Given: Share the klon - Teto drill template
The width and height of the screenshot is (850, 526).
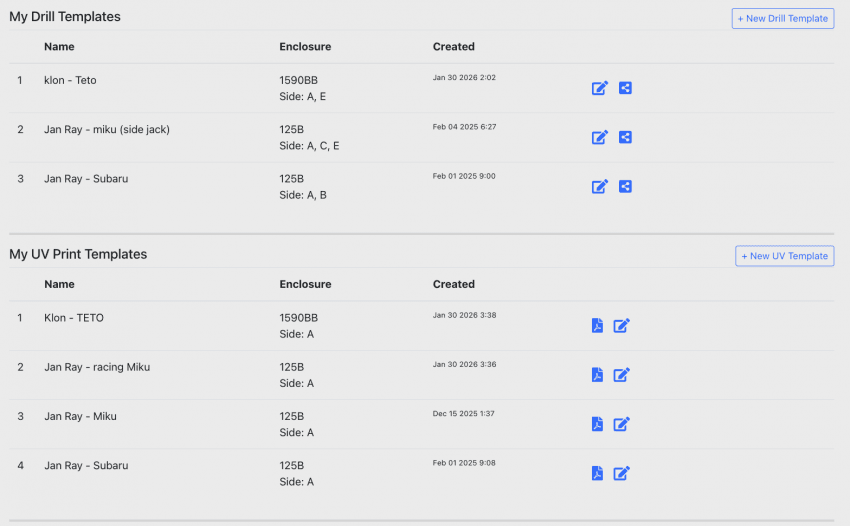Looking at the screenshot, I should (625, 88).
